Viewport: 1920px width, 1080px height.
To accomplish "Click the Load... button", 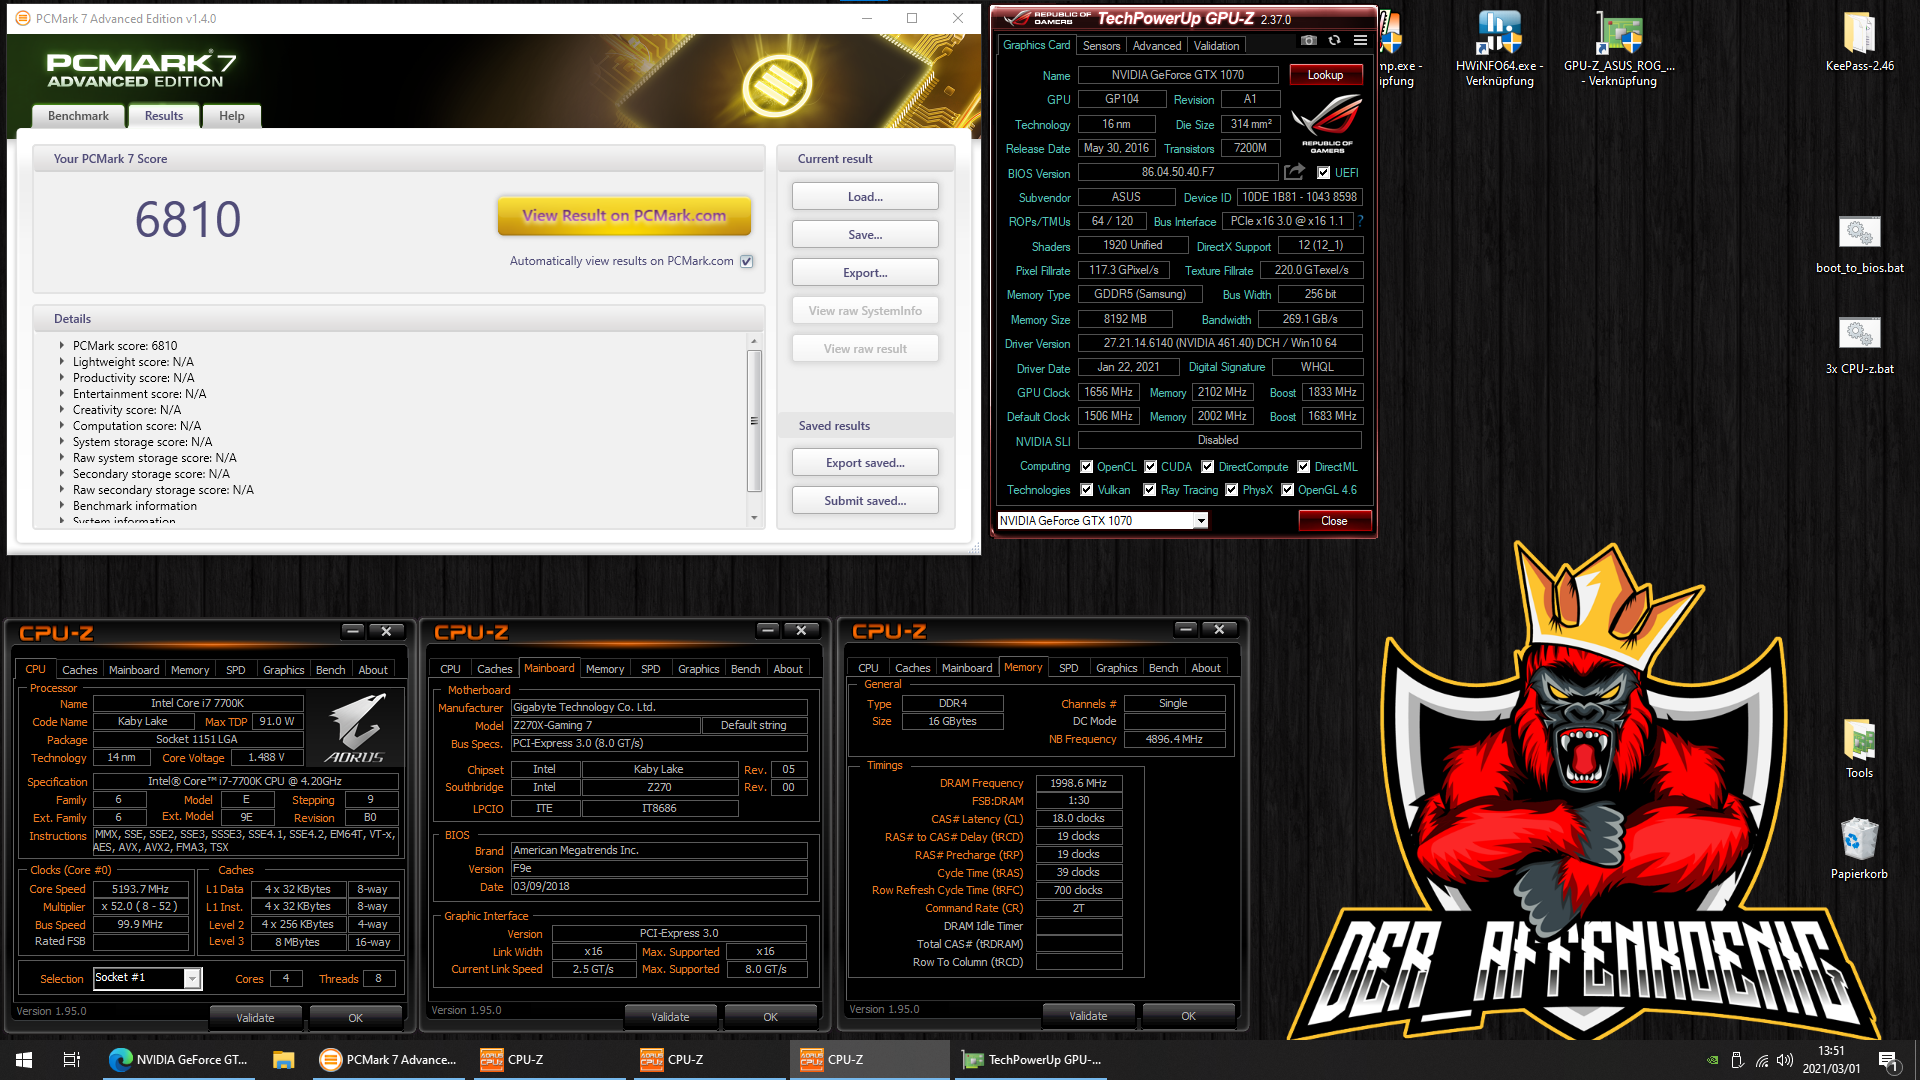I will click(x=865, y=197).
